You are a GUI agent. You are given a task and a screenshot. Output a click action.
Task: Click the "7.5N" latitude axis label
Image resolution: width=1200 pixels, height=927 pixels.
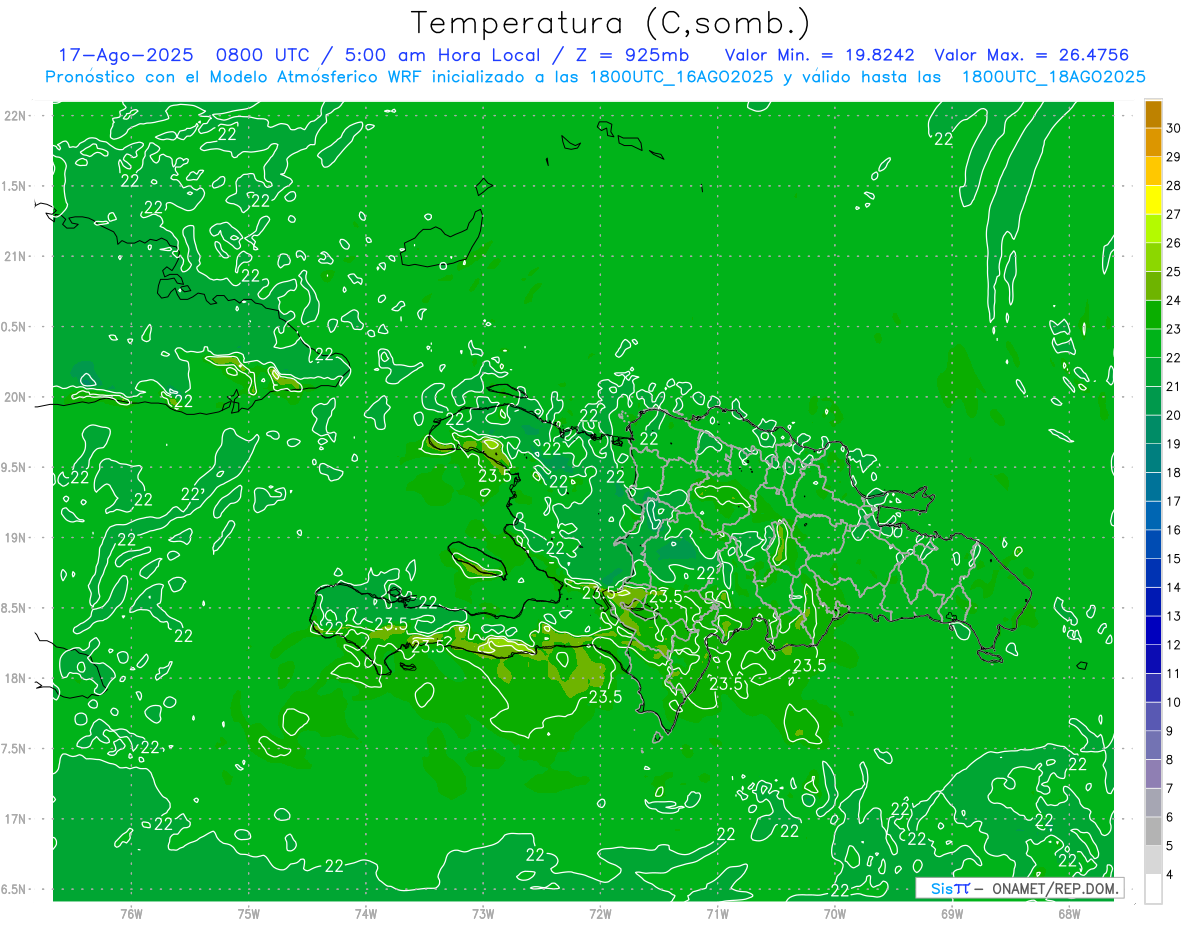13,749
